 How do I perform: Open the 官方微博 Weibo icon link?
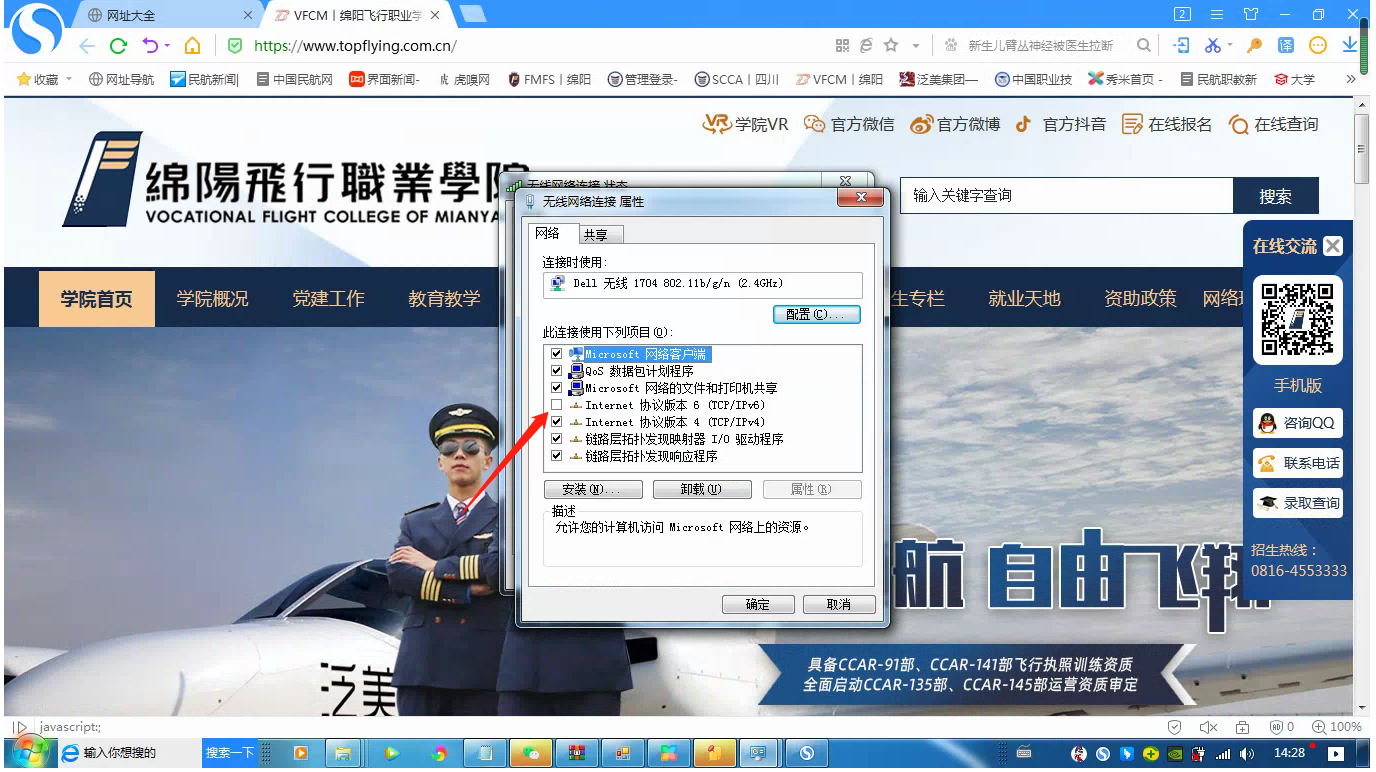coord(921,124)
